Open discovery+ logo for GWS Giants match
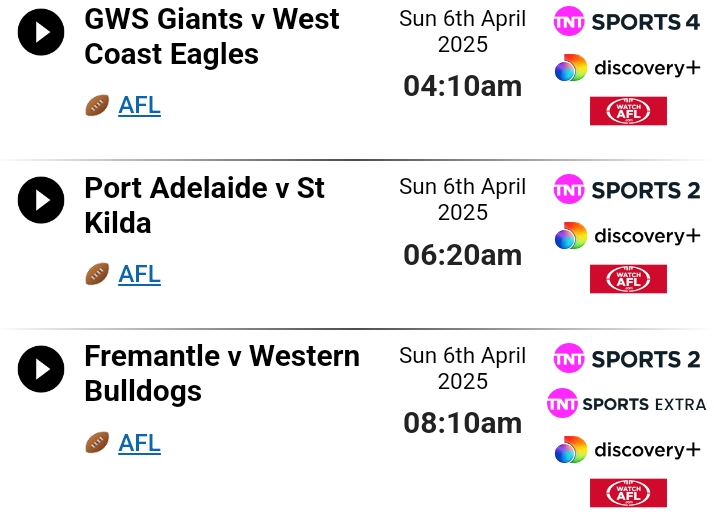This screenshot has height=530, width=714. pyautogui.click(x=627, y=68)
